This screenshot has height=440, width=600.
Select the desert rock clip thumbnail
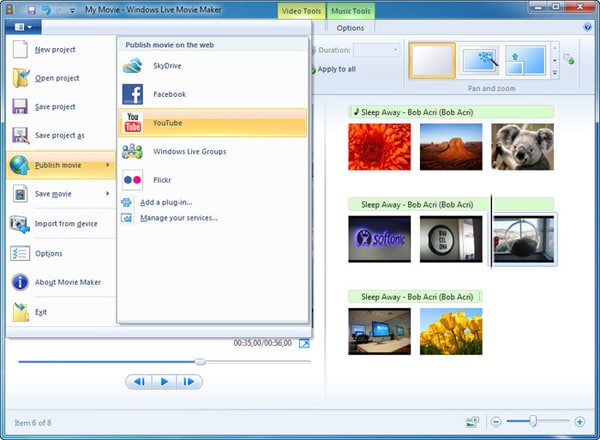click(x=451, y=147)
